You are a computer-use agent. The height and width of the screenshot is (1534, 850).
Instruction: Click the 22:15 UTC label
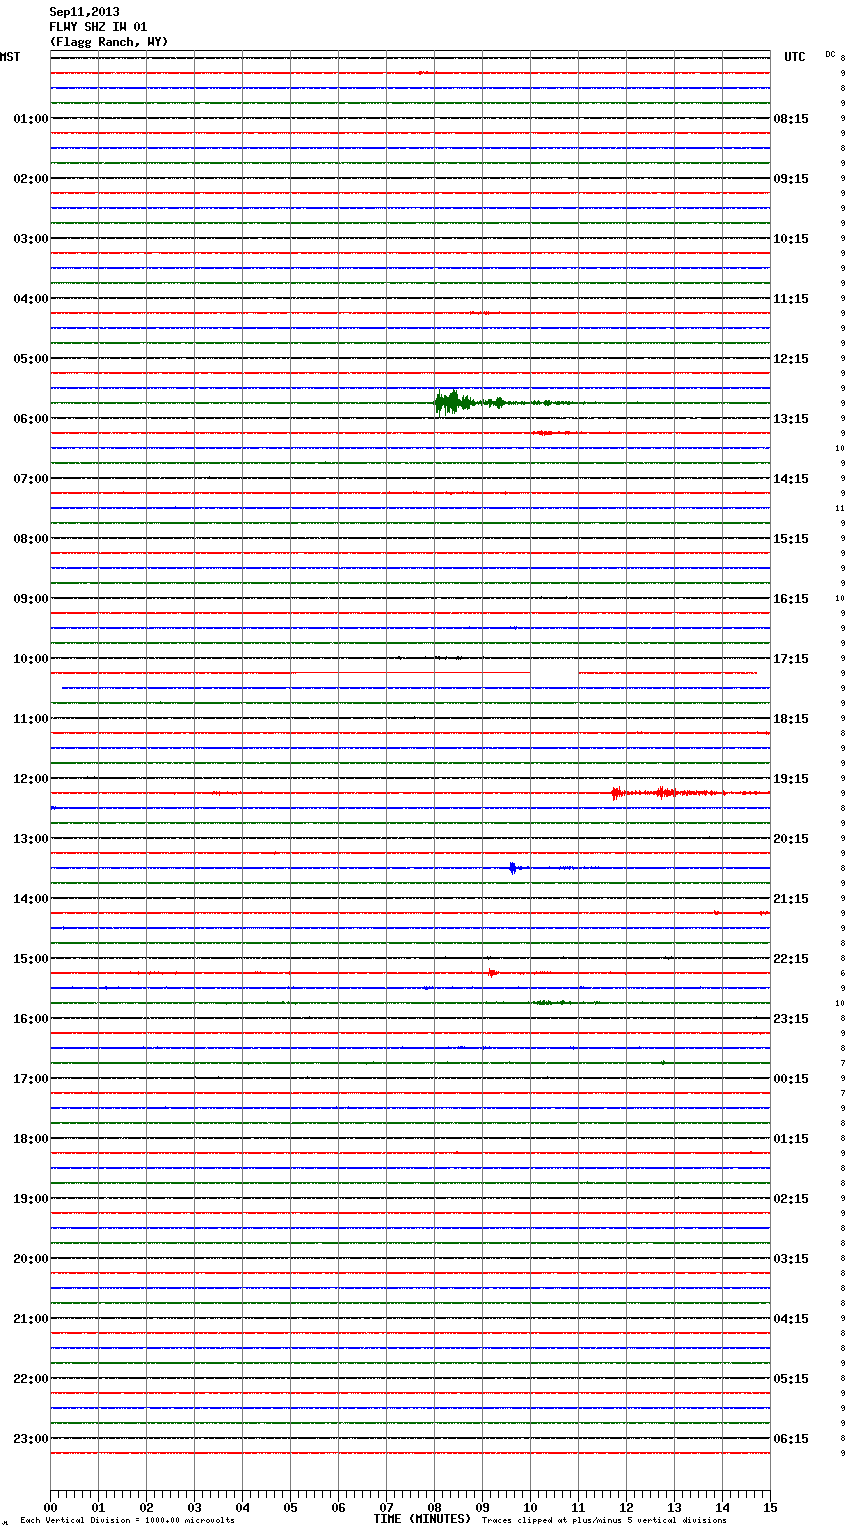coord(791,959)
